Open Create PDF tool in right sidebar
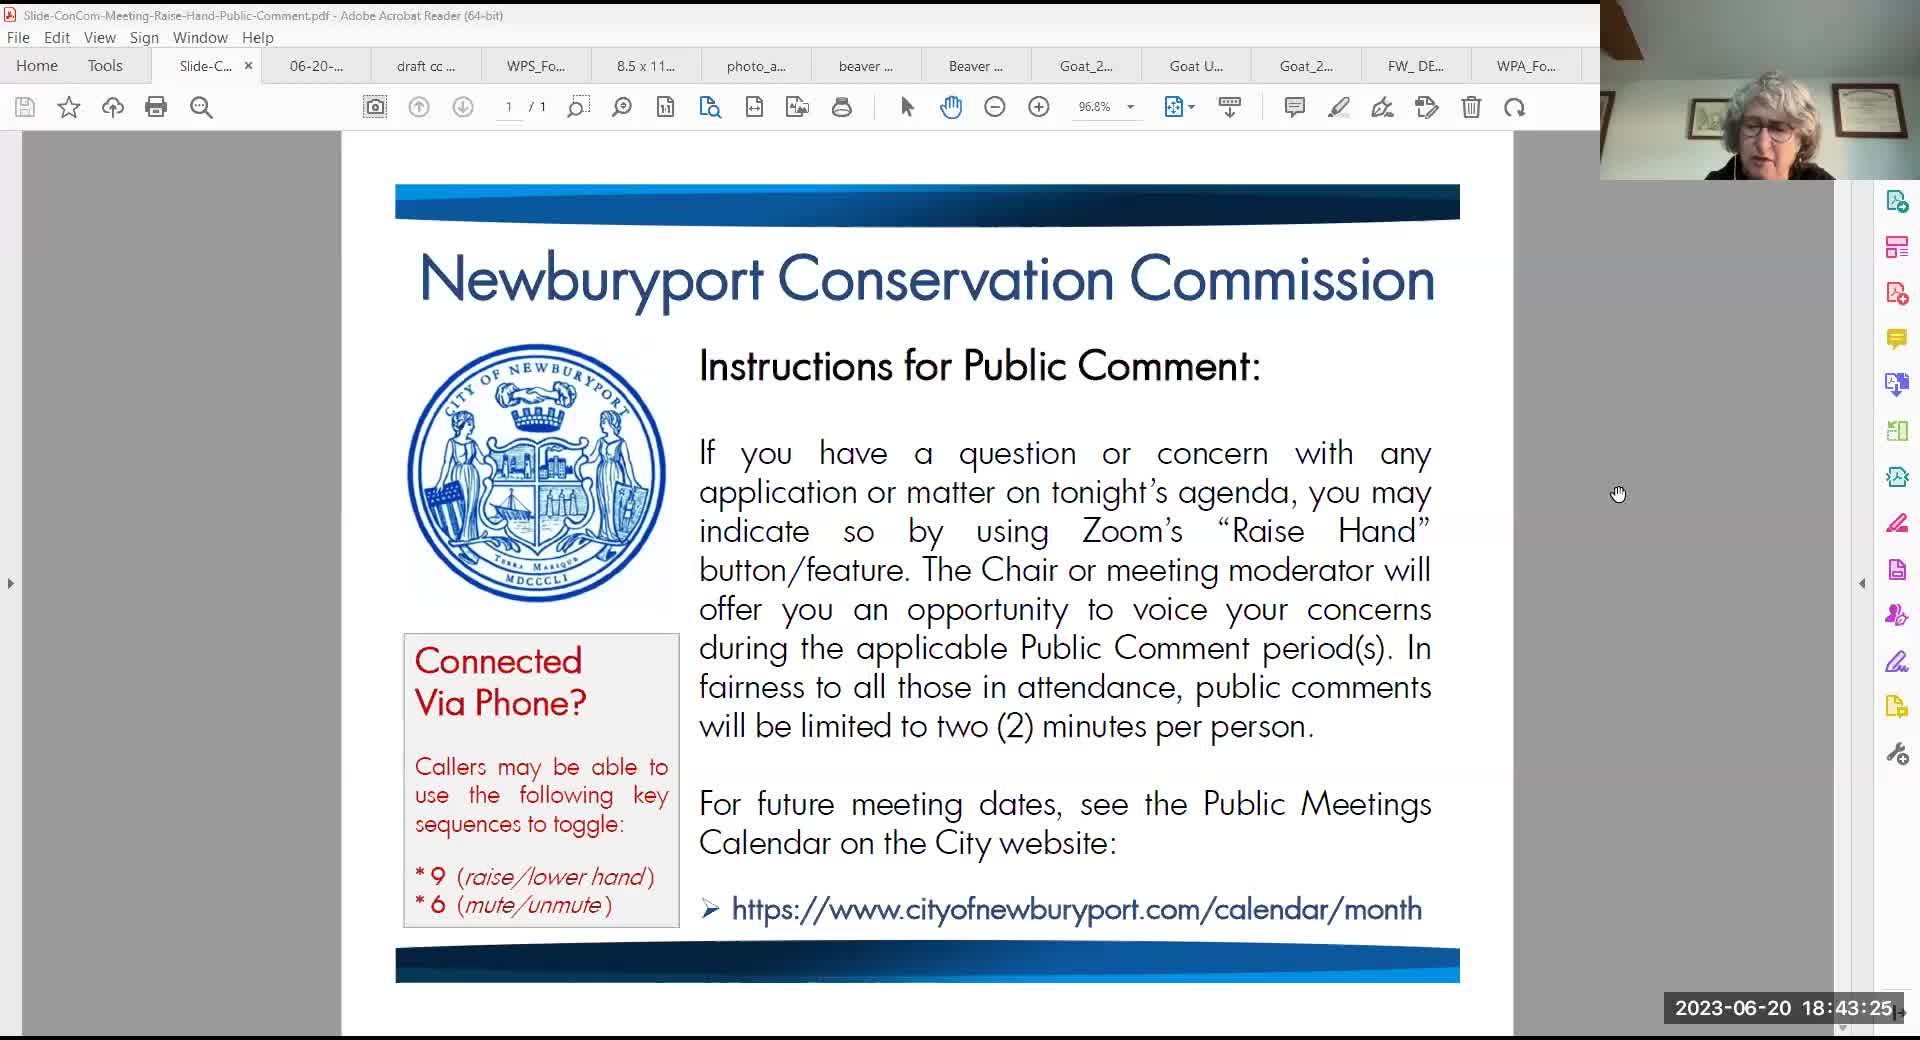This screenshot has width=1920, height=1040. [x=1897, y=293]
